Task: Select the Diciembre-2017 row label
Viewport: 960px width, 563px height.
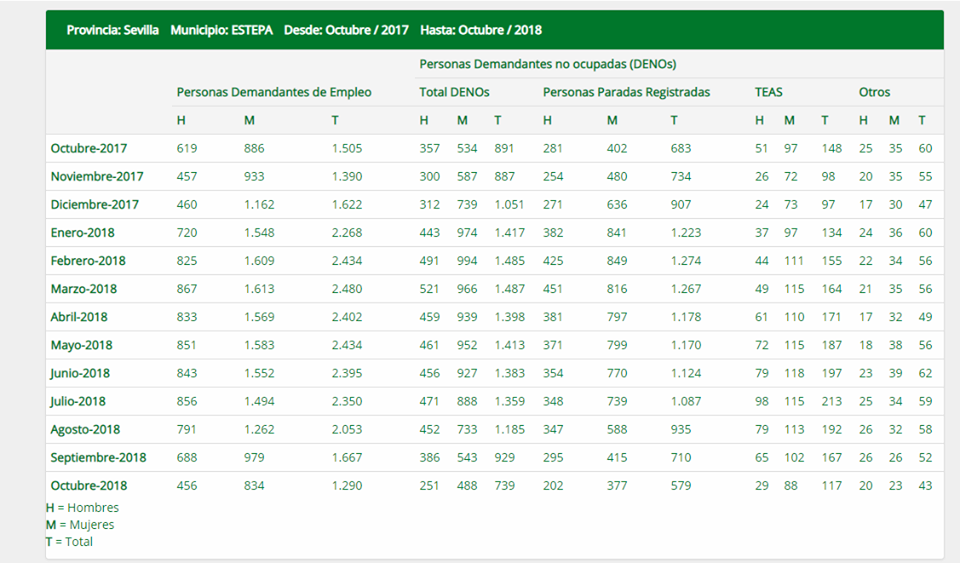Action: (96, 204)
